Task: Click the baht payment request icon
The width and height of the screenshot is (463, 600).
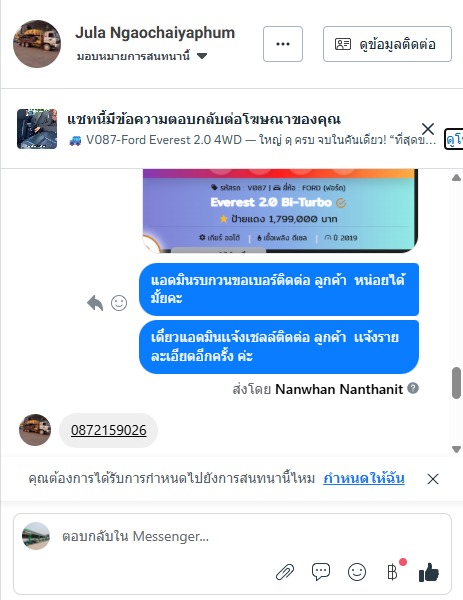Action: tap(392, 572)
